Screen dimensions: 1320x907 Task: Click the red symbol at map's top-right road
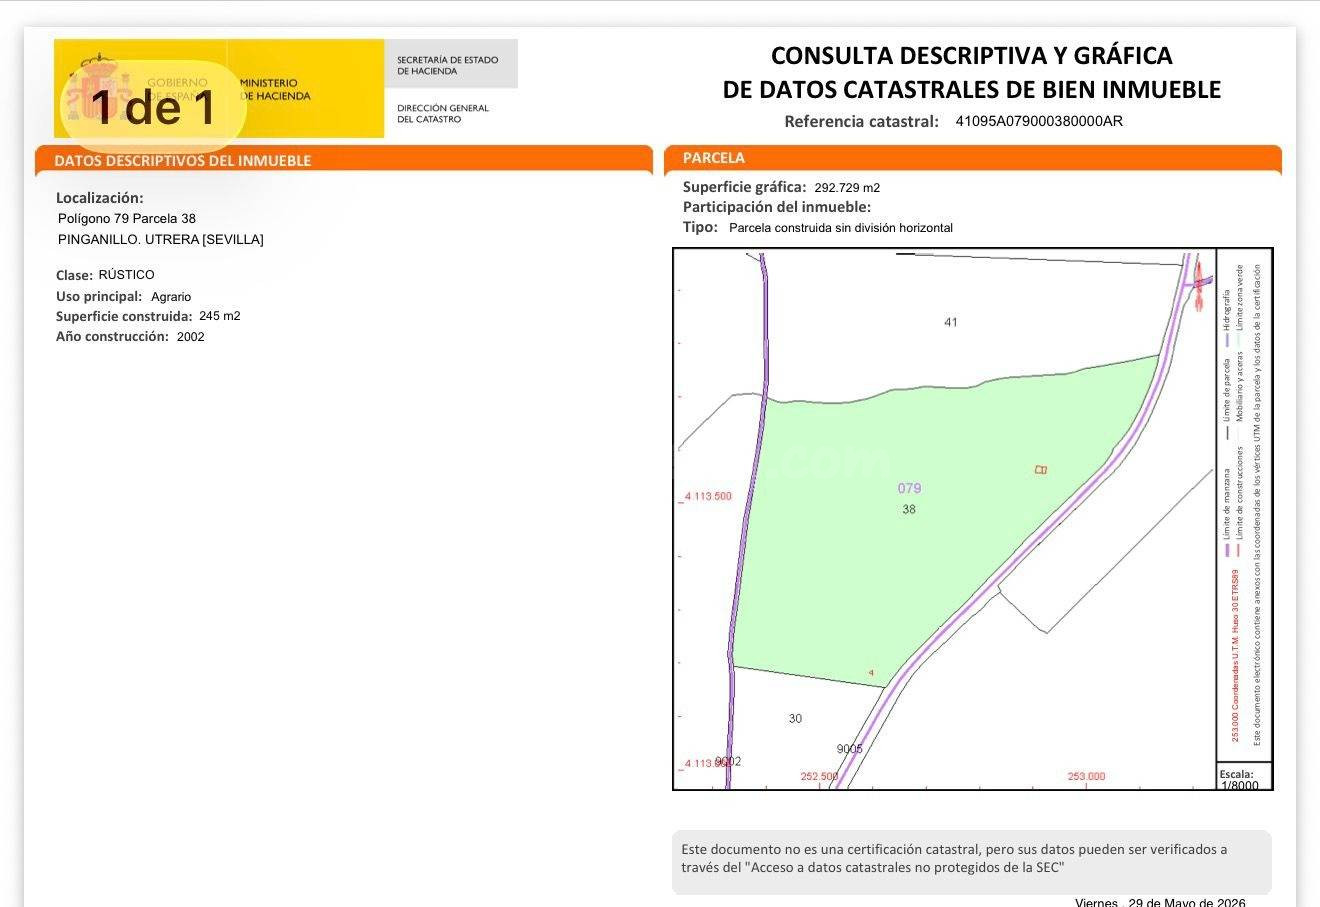click(1199, 286)
